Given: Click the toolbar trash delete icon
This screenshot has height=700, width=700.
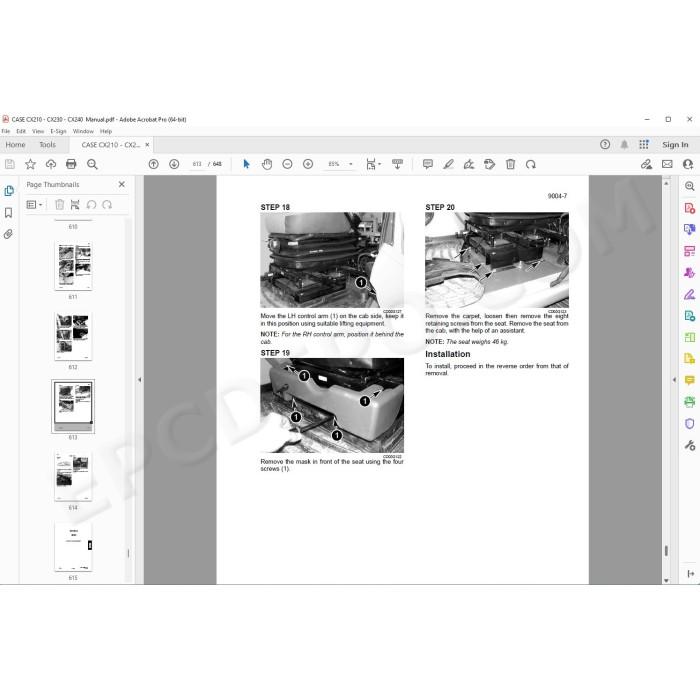Looking at the screenshot, I should click(x=510, y=164).
